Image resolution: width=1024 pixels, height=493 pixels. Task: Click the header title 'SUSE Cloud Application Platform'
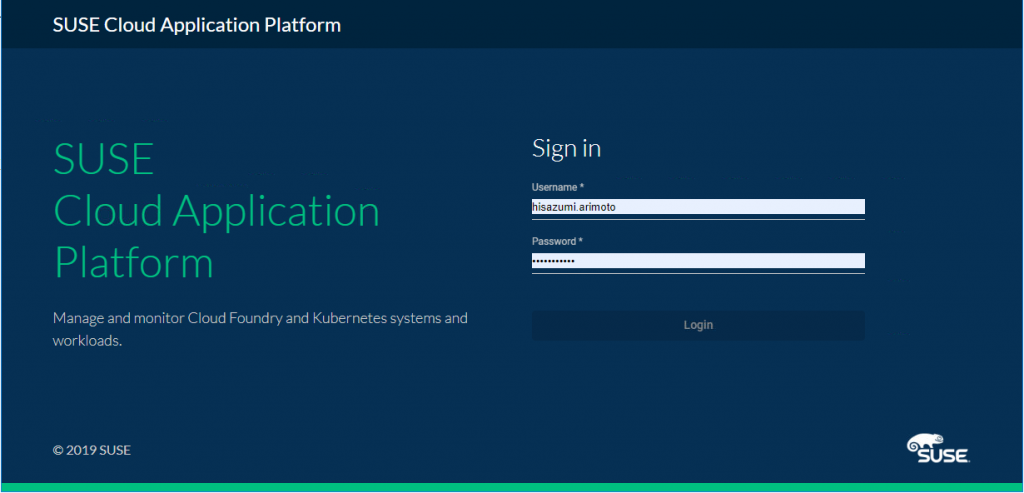pos(197,25)
